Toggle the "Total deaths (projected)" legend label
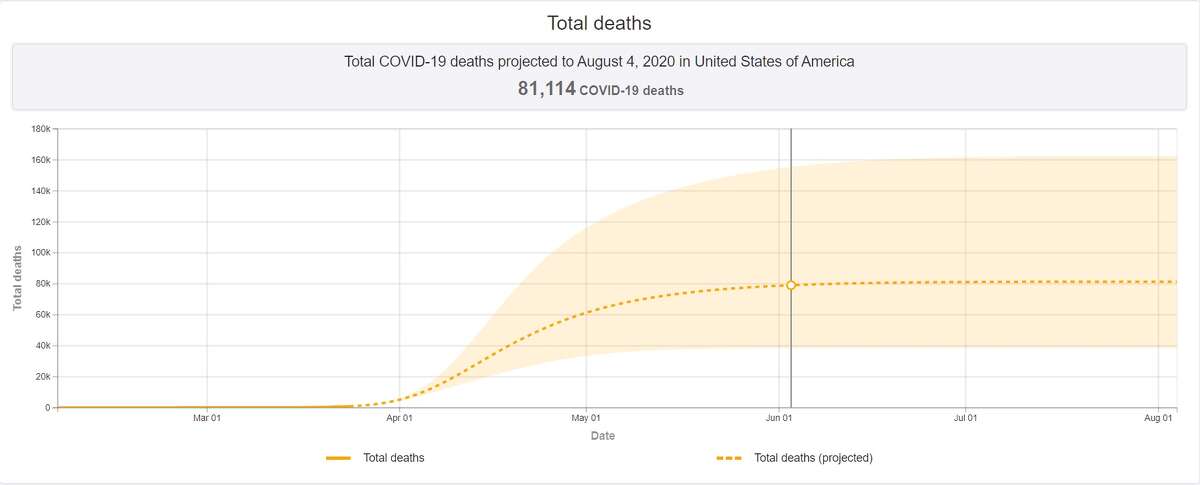1200x485 pixels. pyautogui.click(x=813, y=459)
